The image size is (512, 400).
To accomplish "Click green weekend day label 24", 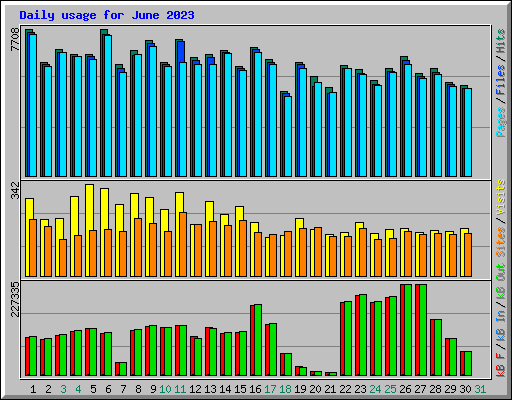I will pyautogui.click(x=375, y=389).
